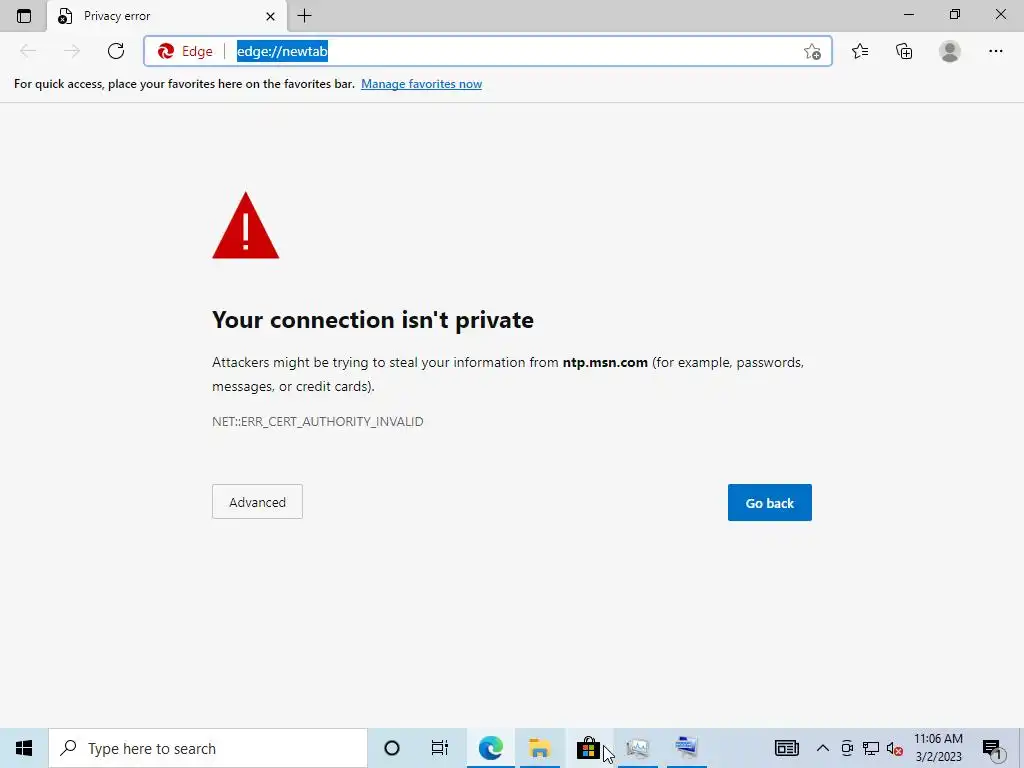Refresh the current page
The image size is (1024, 768).
pos(116,51)
